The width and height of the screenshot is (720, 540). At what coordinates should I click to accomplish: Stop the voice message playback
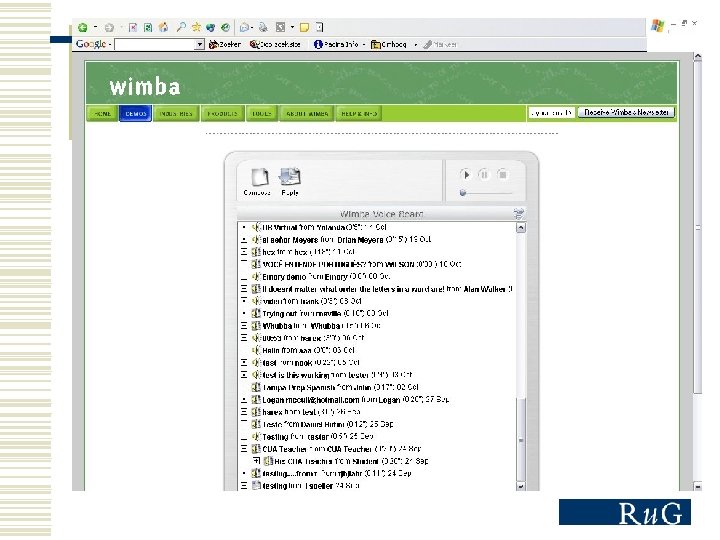tap(502, 175)
